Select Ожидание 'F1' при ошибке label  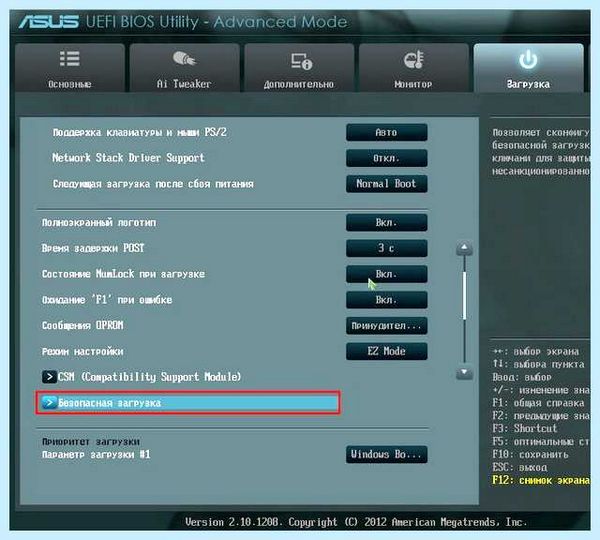(x=107, y=300)
